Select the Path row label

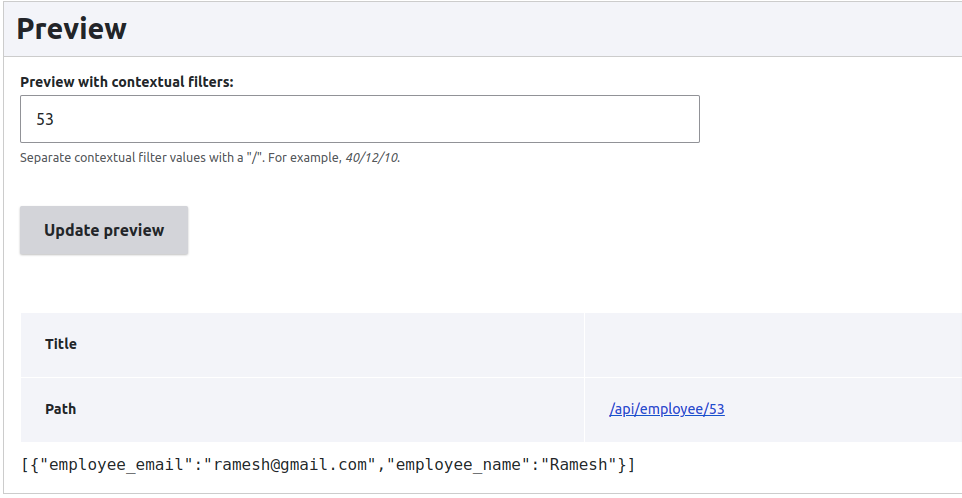61,409
